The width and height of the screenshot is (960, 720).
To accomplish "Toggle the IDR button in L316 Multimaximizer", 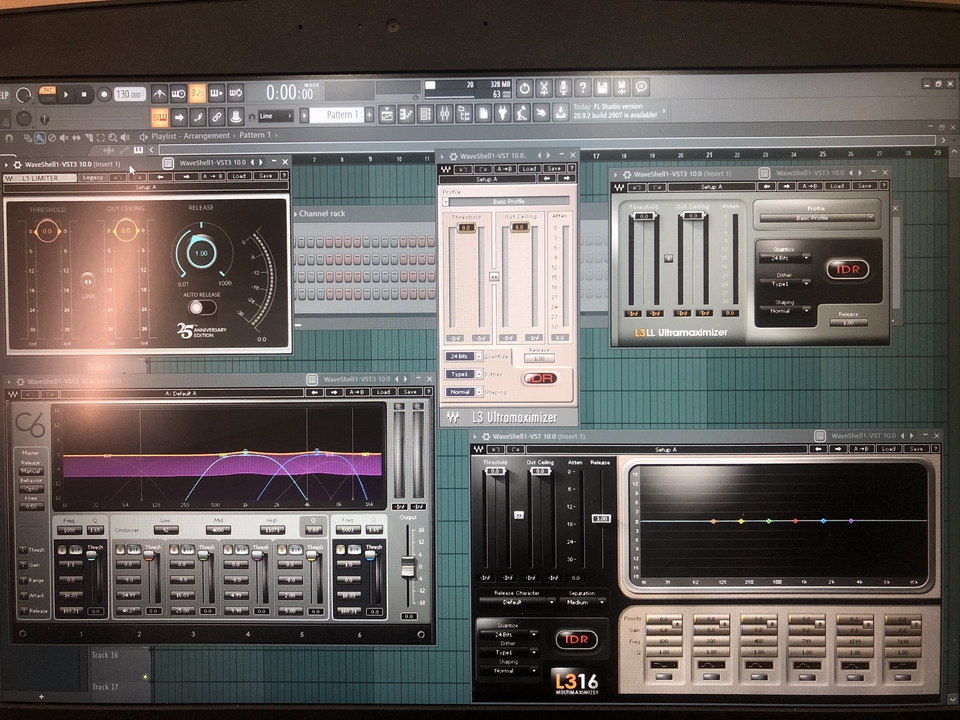I will coord(576,639).
